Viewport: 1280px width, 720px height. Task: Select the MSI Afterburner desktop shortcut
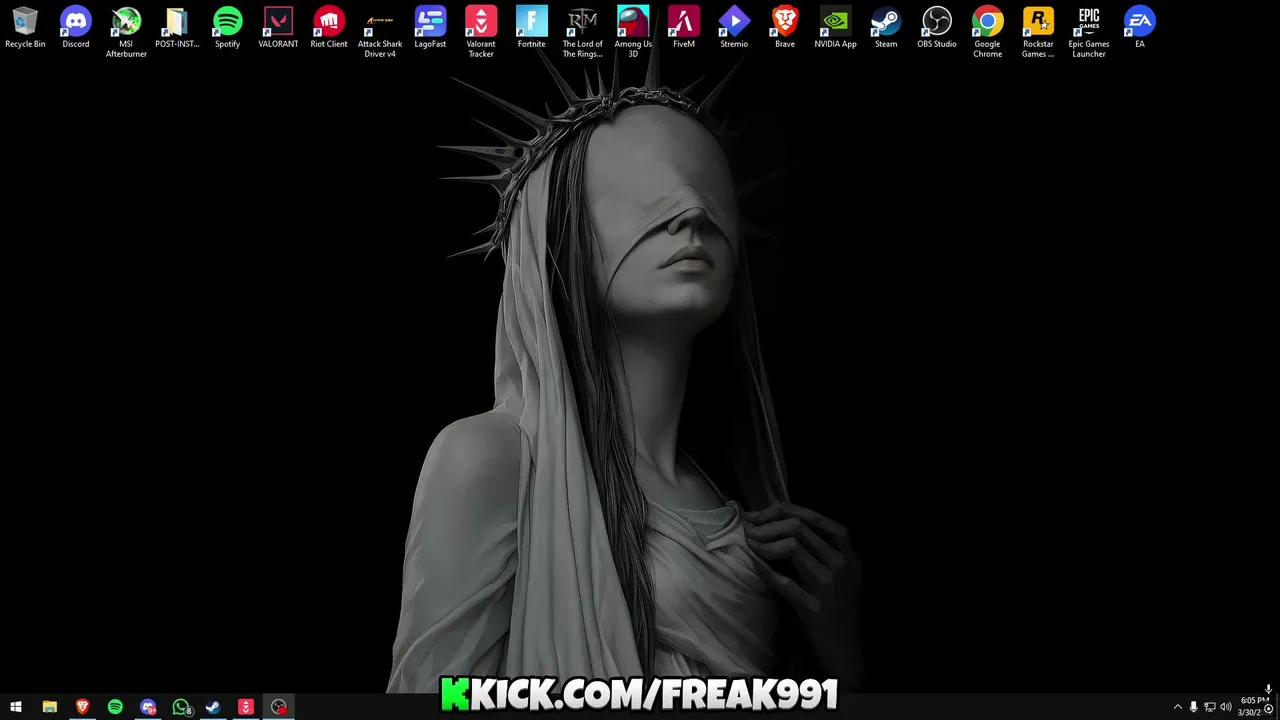pyautogui.click(x=126, y=32)
